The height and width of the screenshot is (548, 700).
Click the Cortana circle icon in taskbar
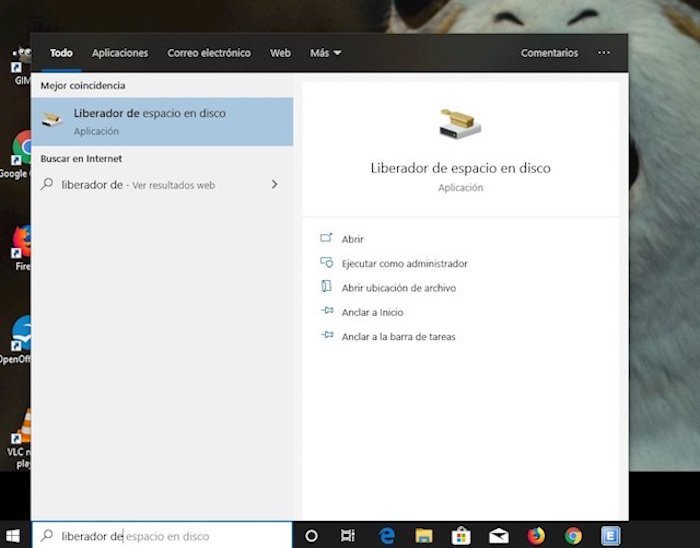click(x=311, y=535)
